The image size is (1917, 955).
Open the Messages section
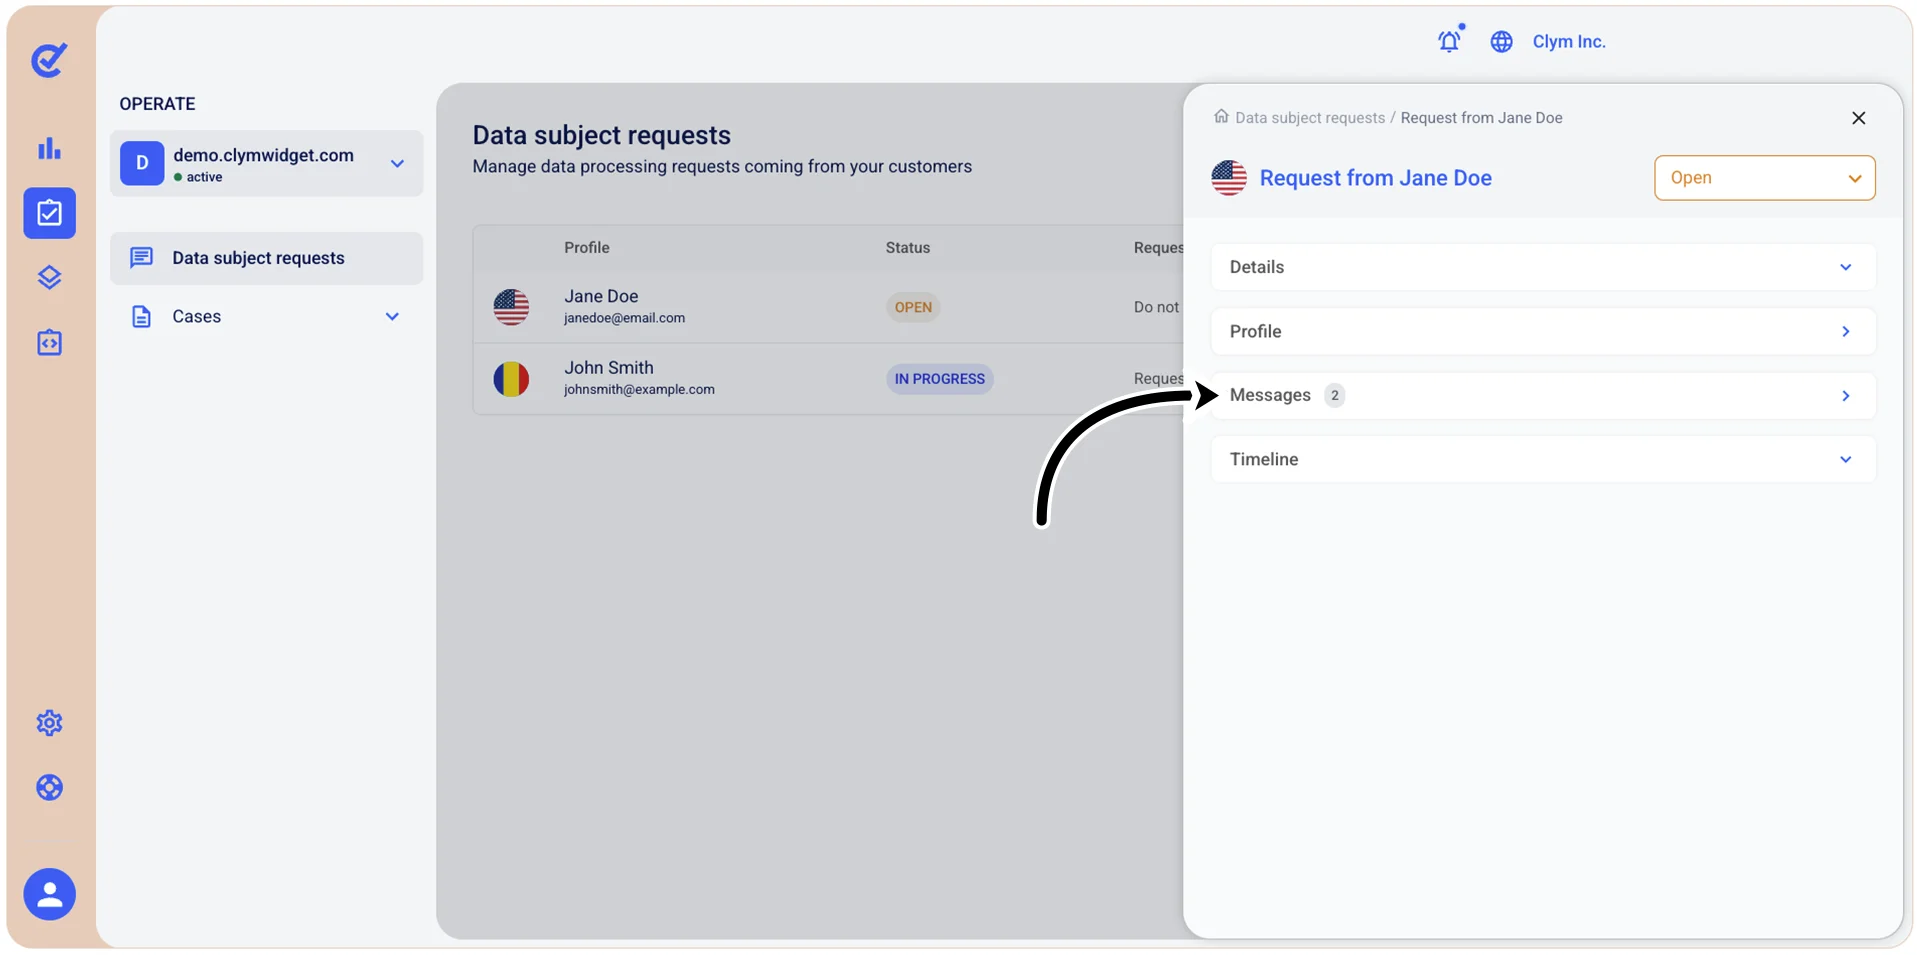click(x=1542, y=395)
